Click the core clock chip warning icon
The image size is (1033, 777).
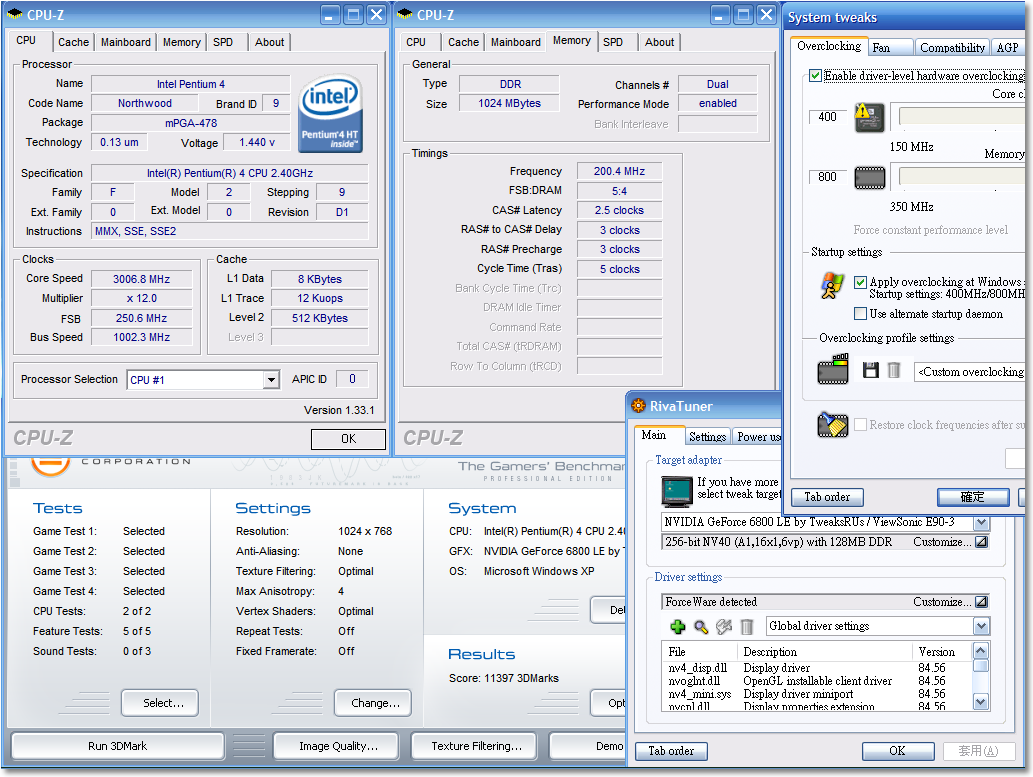pyautogui.click(x=870, y=118)
